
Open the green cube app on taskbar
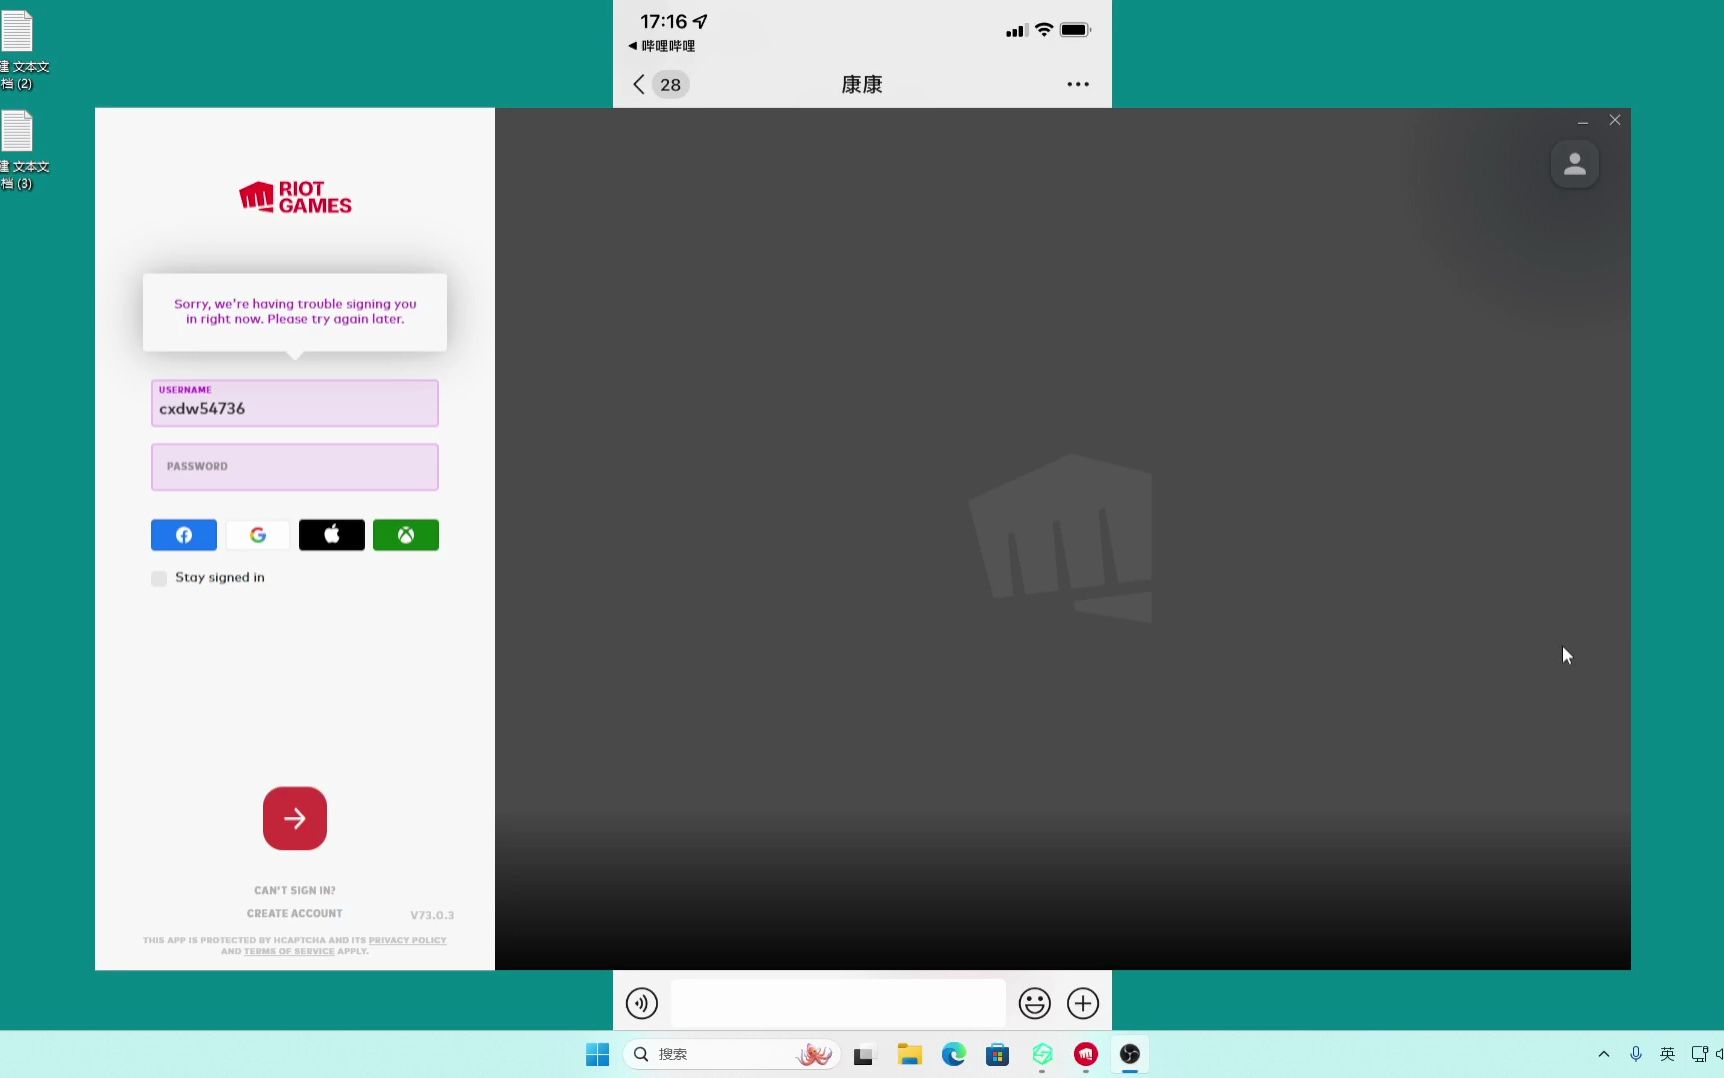1042,1054
